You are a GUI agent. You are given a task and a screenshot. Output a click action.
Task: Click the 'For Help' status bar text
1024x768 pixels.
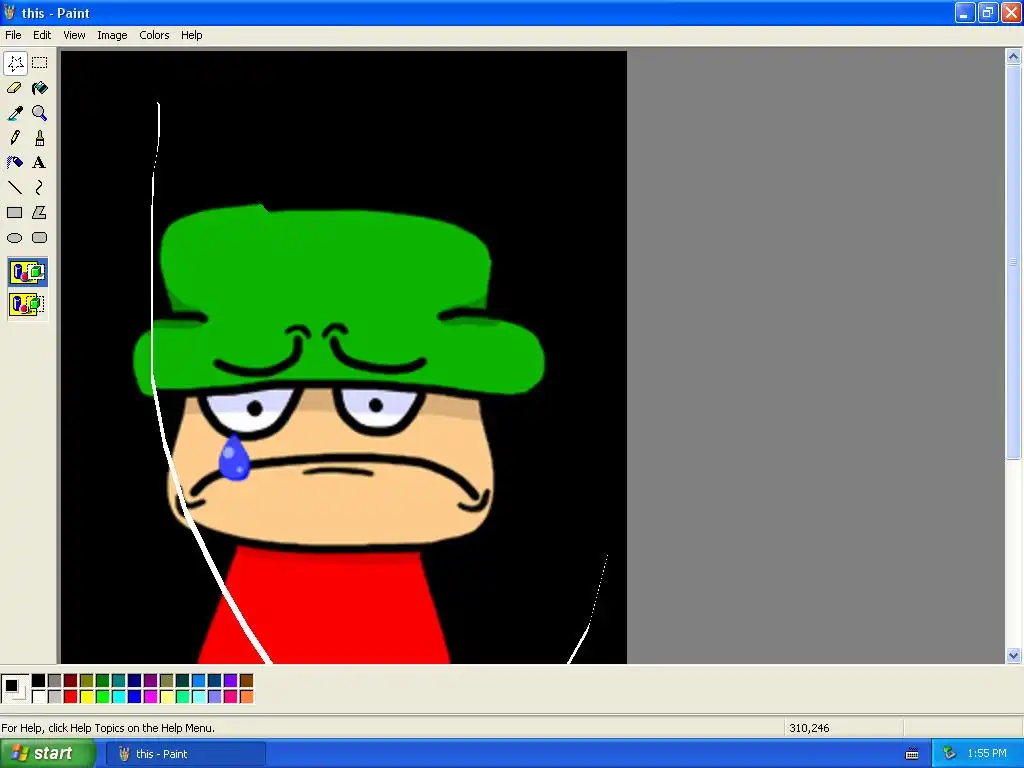(108, 728)
